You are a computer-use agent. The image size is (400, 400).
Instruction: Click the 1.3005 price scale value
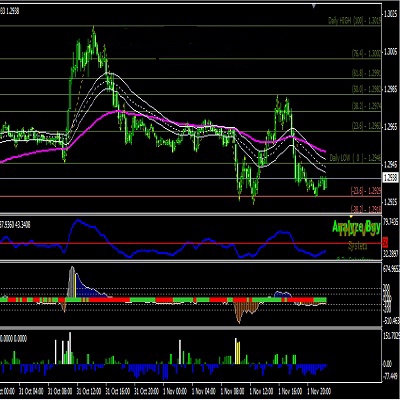390,52
